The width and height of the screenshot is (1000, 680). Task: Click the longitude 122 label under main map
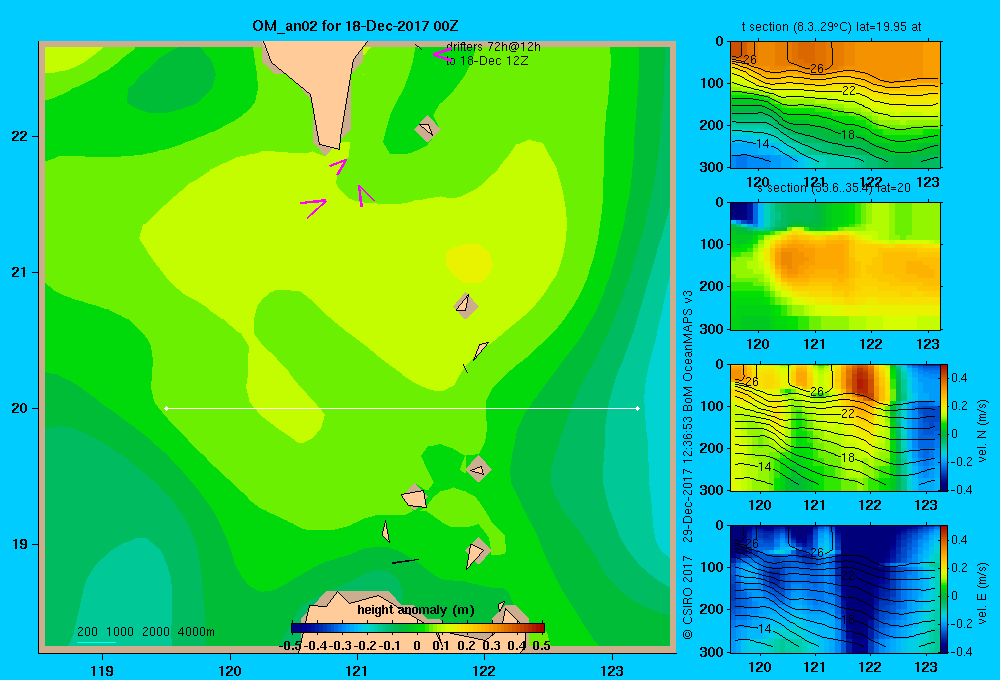point(484,670)
